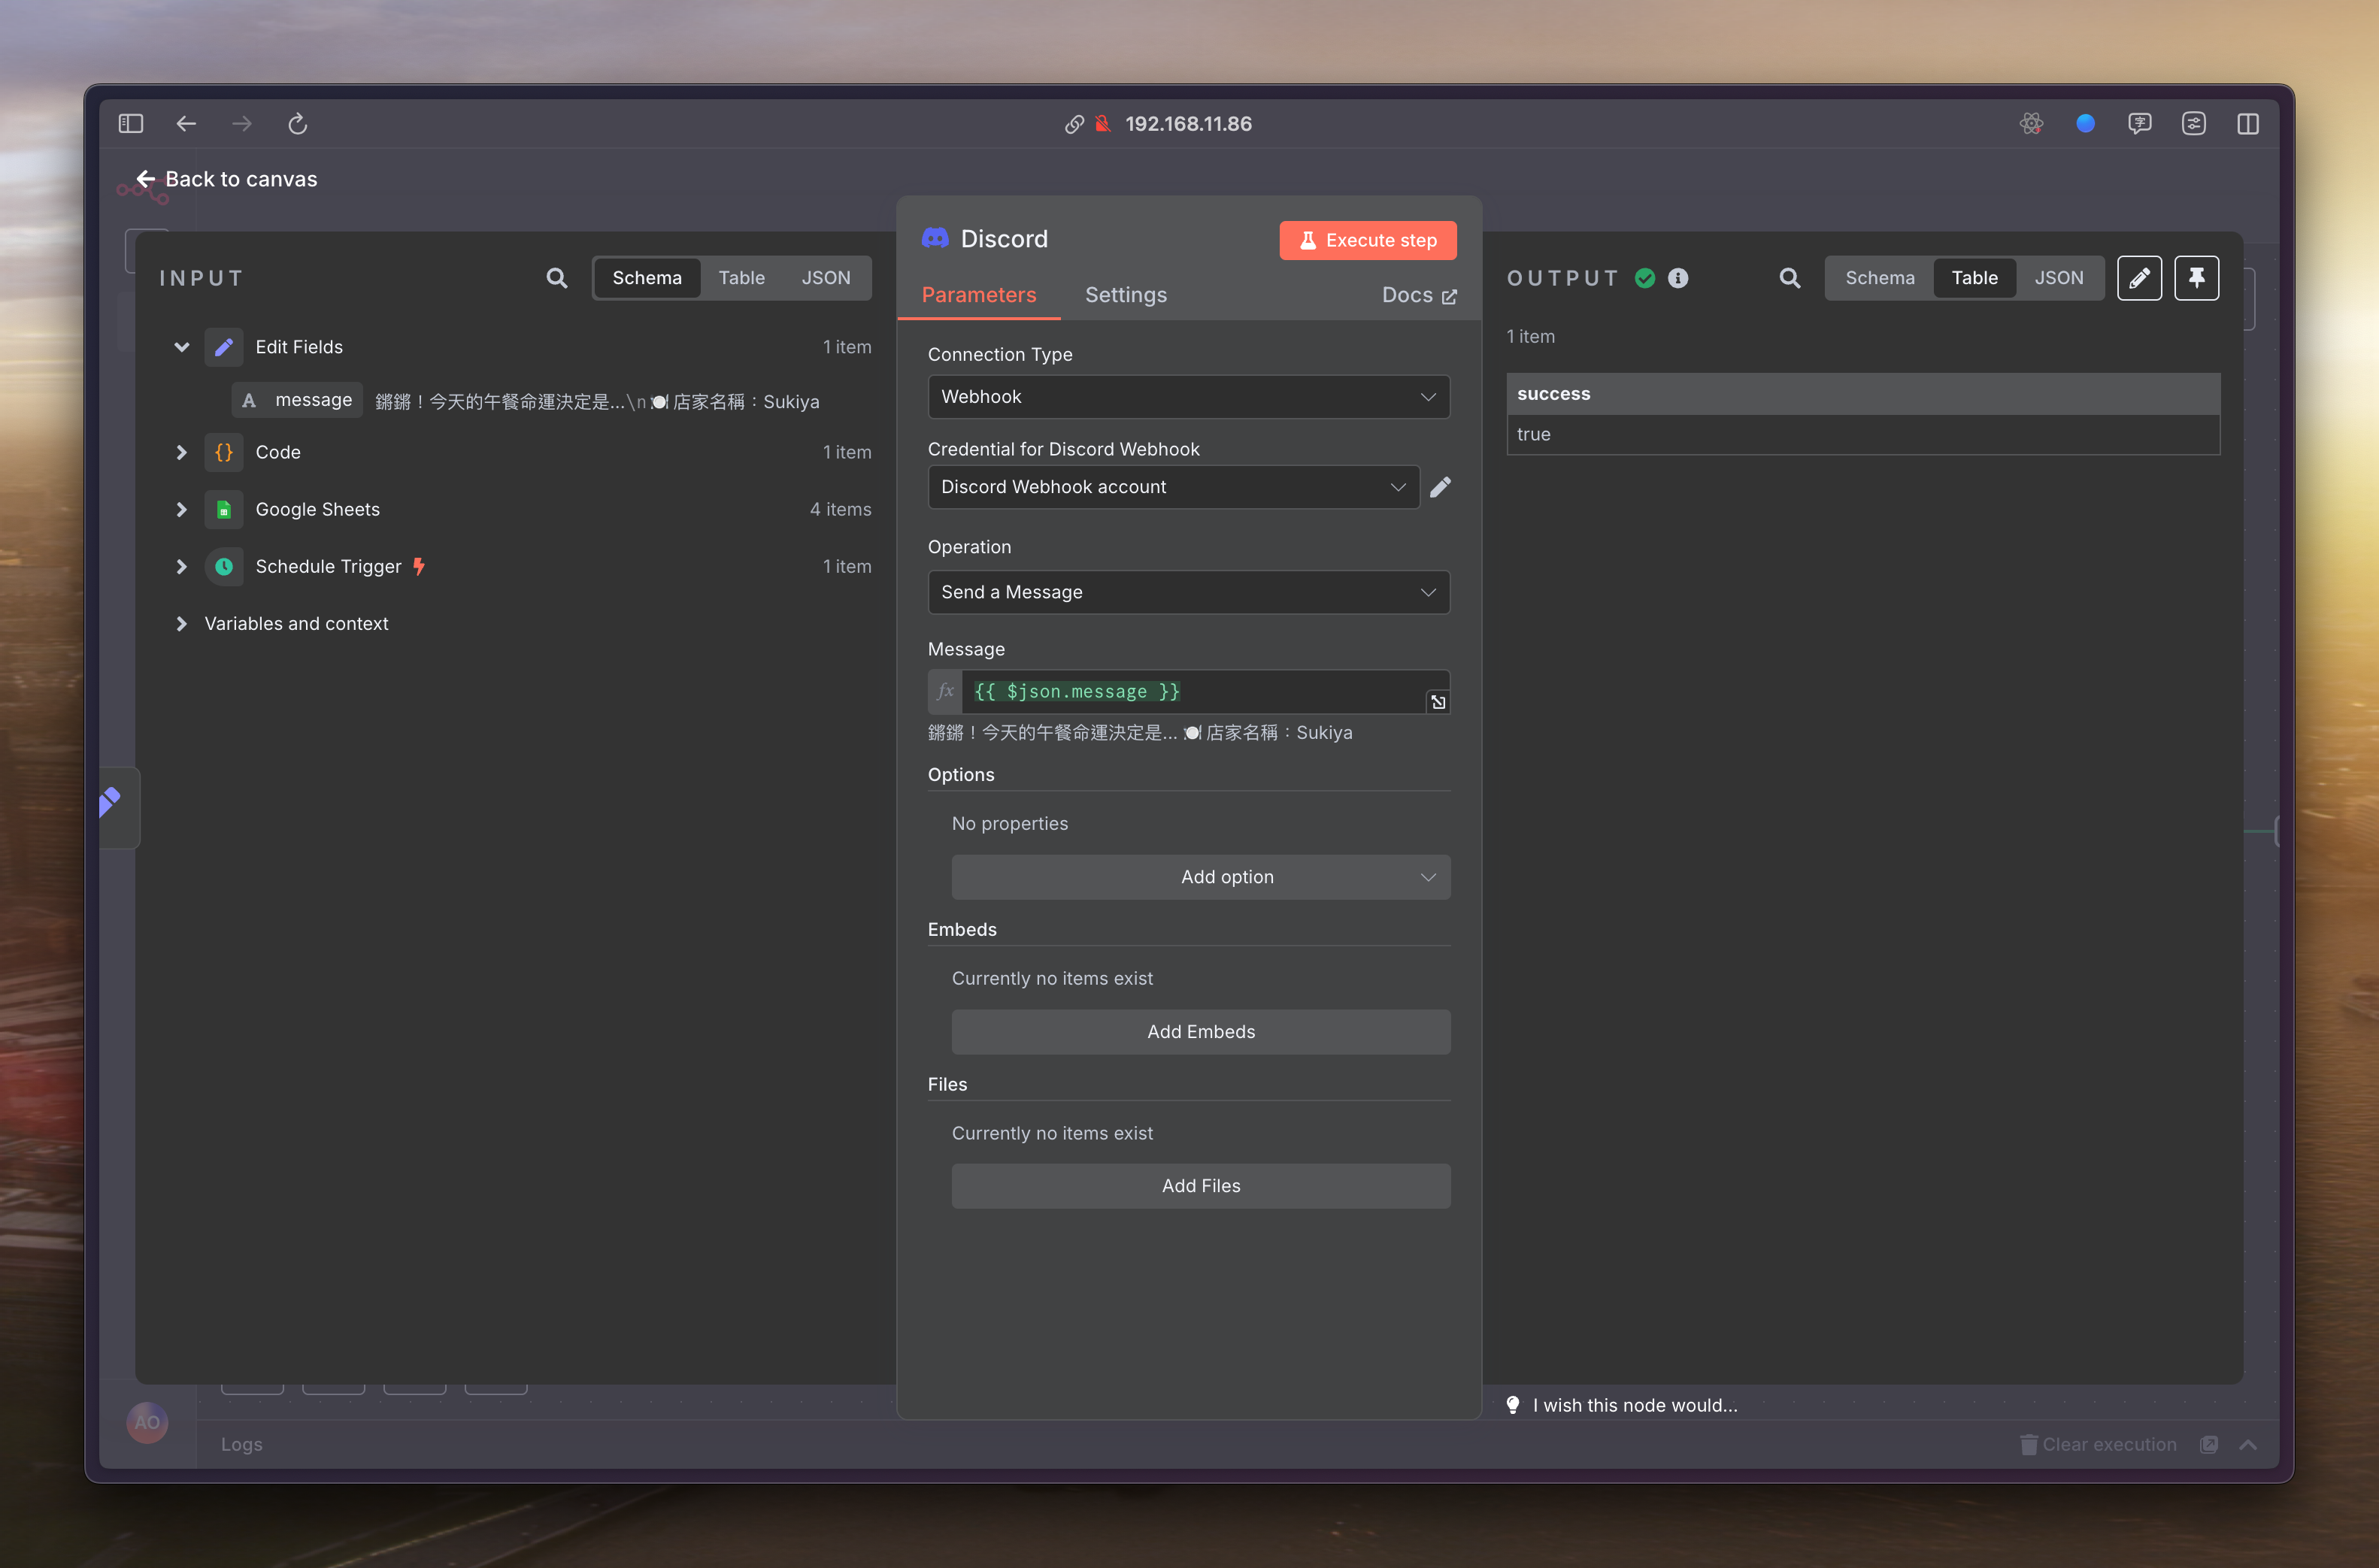Click the output info icon
Image resolution: width=2379 pixels, height=1568 pixels.
click(x=1678, y=278)
